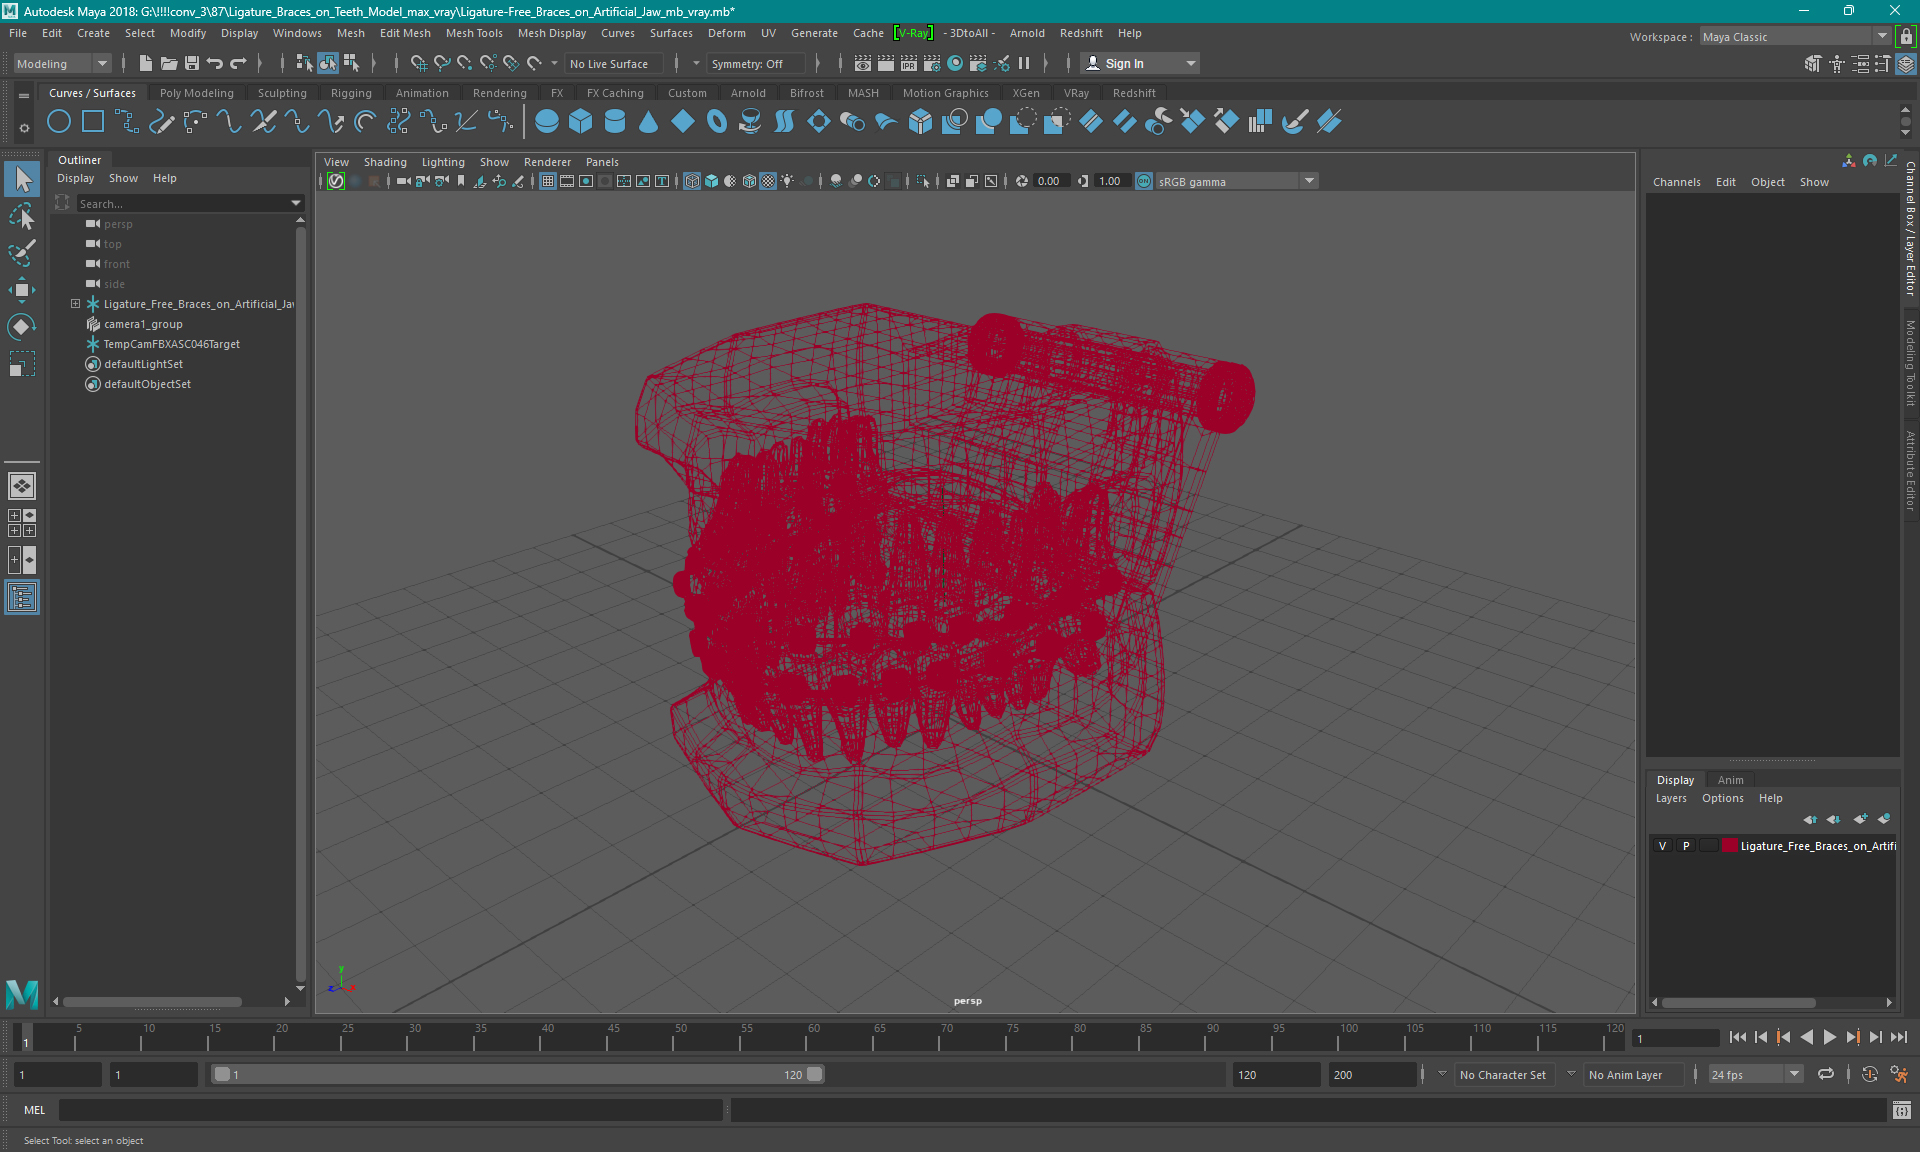Activate the Select tool in the toolbox

[x=22, y=180]
